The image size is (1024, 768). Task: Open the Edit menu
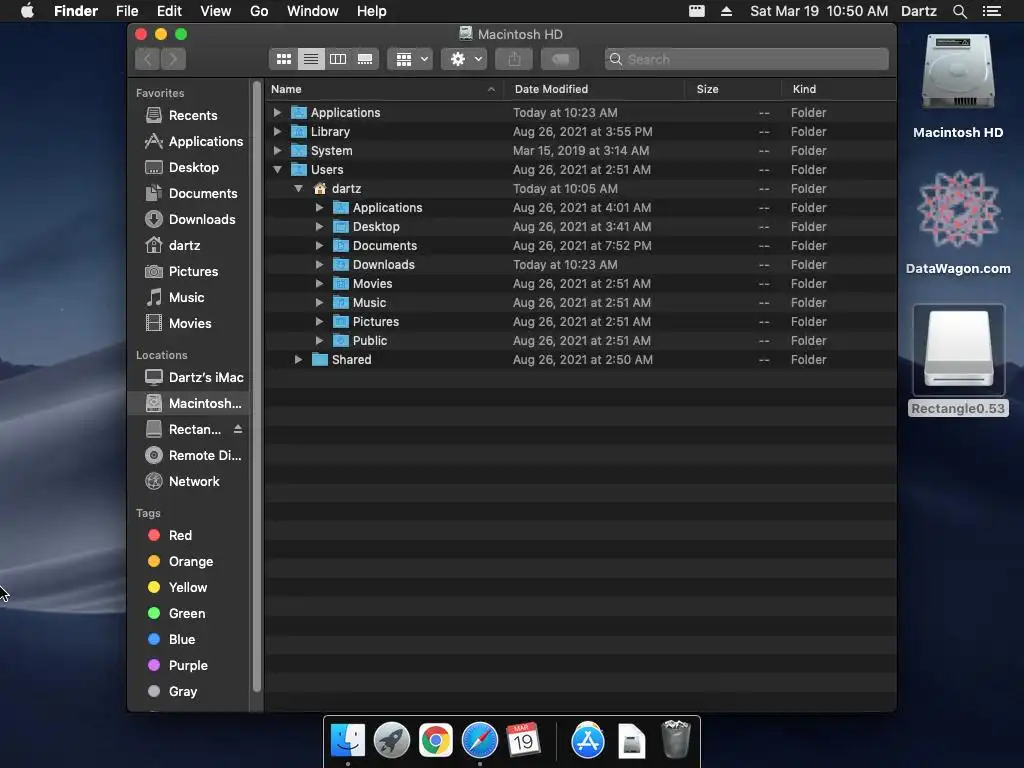[x=169, y=11]
